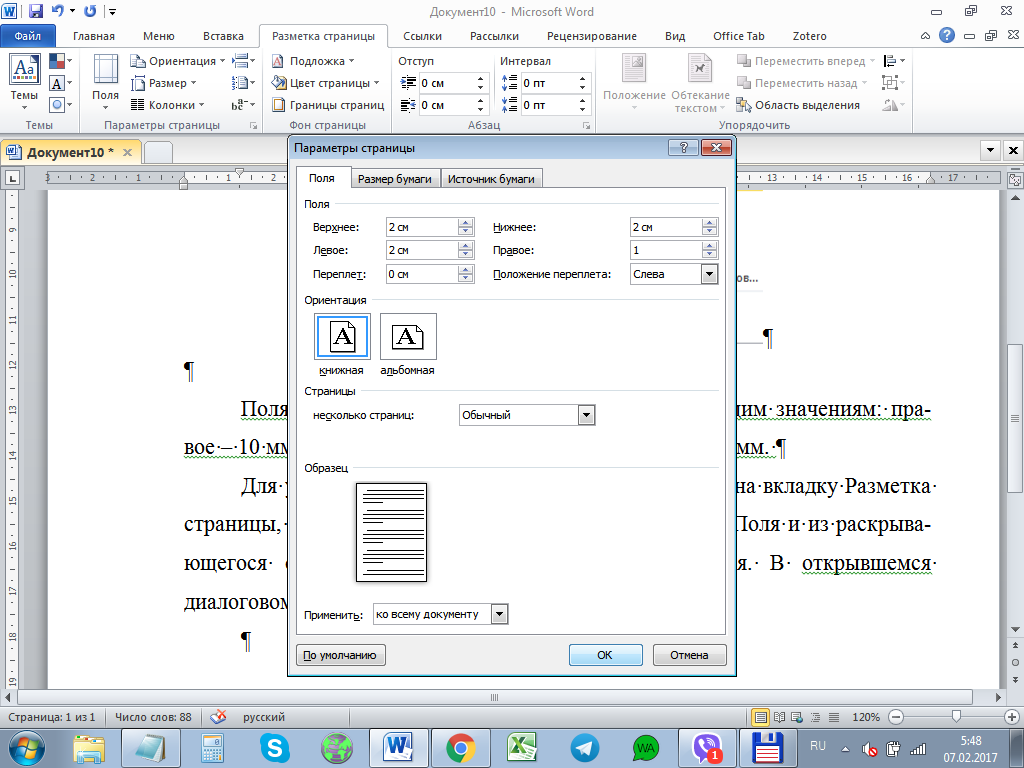The height and width of the screenshot is (768, 1024).
Task: Increase the Нижнее margin value
Action: pos(710,223)
